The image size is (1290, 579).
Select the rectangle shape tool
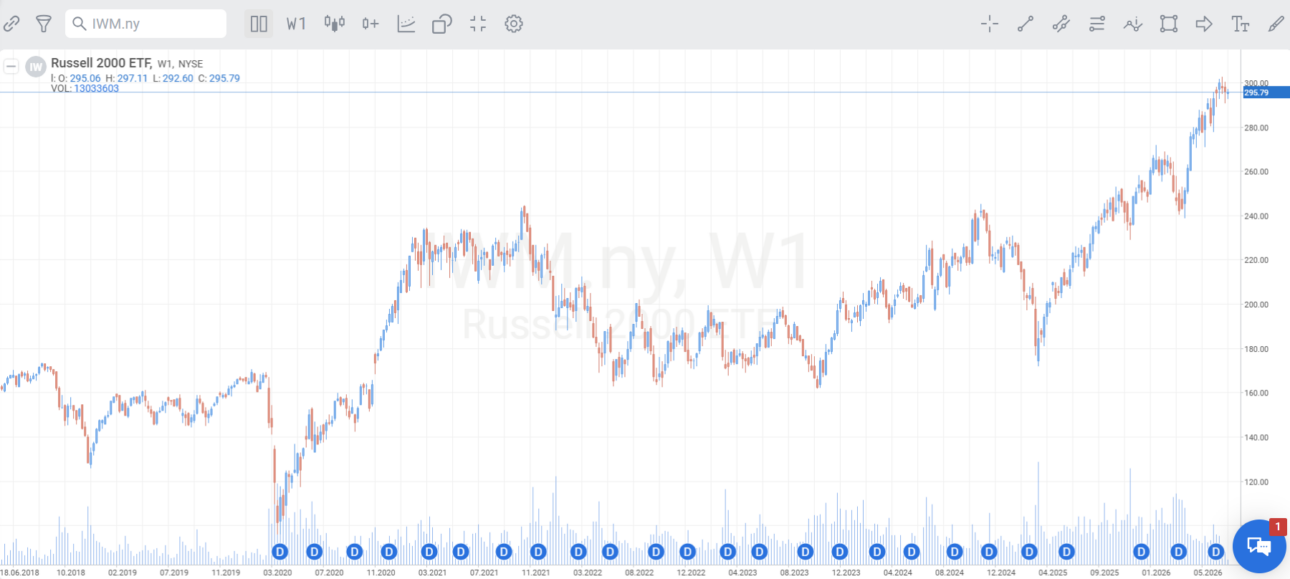pos(1169,24)
